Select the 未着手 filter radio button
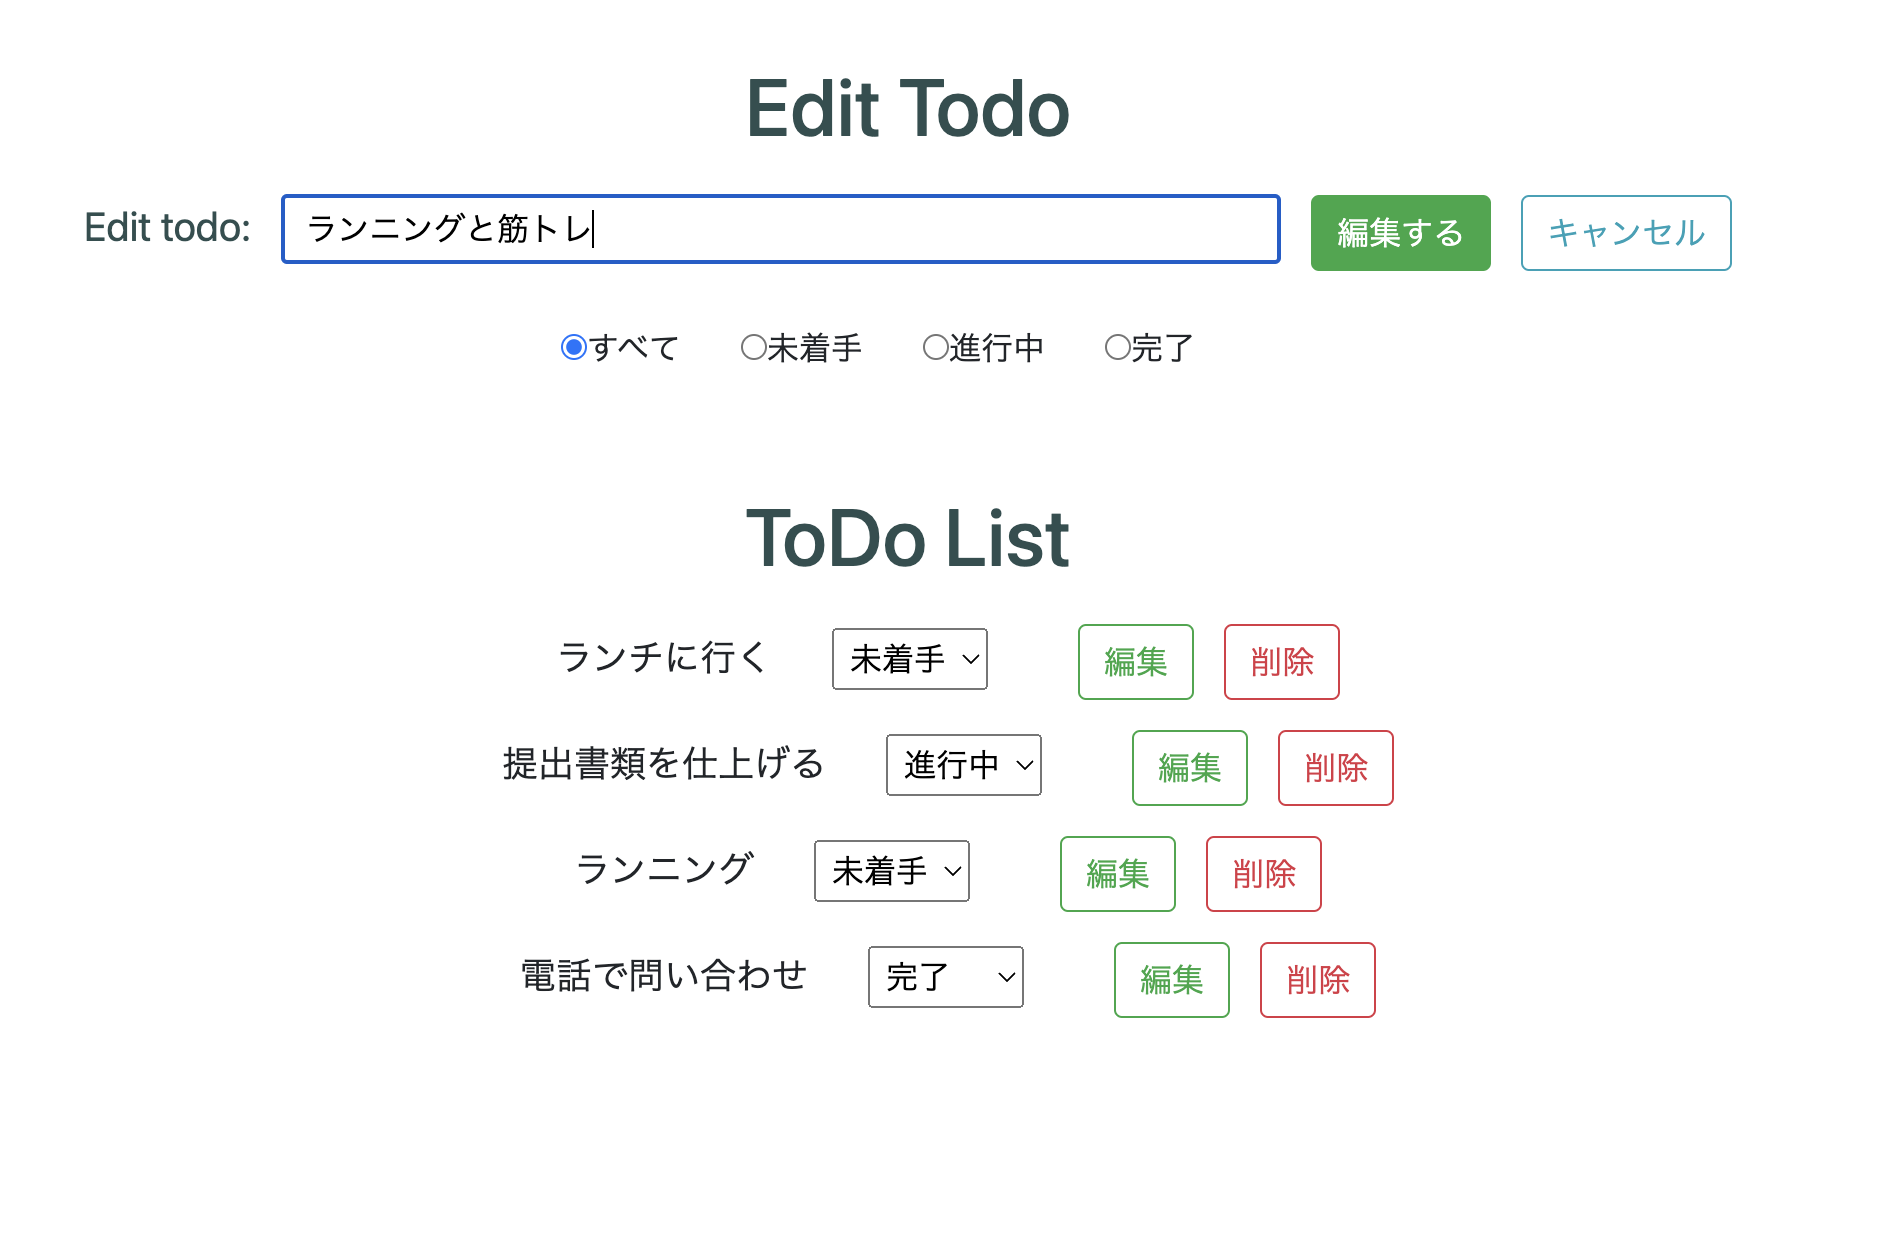This screenshot has height=1242, width=1884. 753,347
